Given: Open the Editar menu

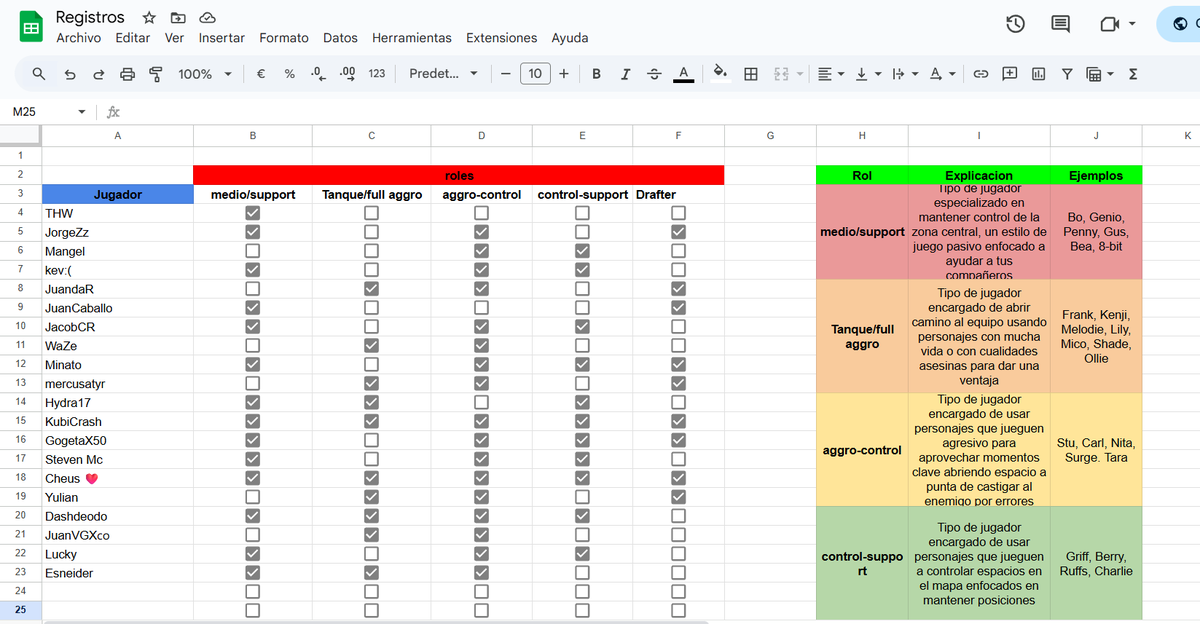Looking at the screenshot, I should pyautogui.click(x=133, y=38).
